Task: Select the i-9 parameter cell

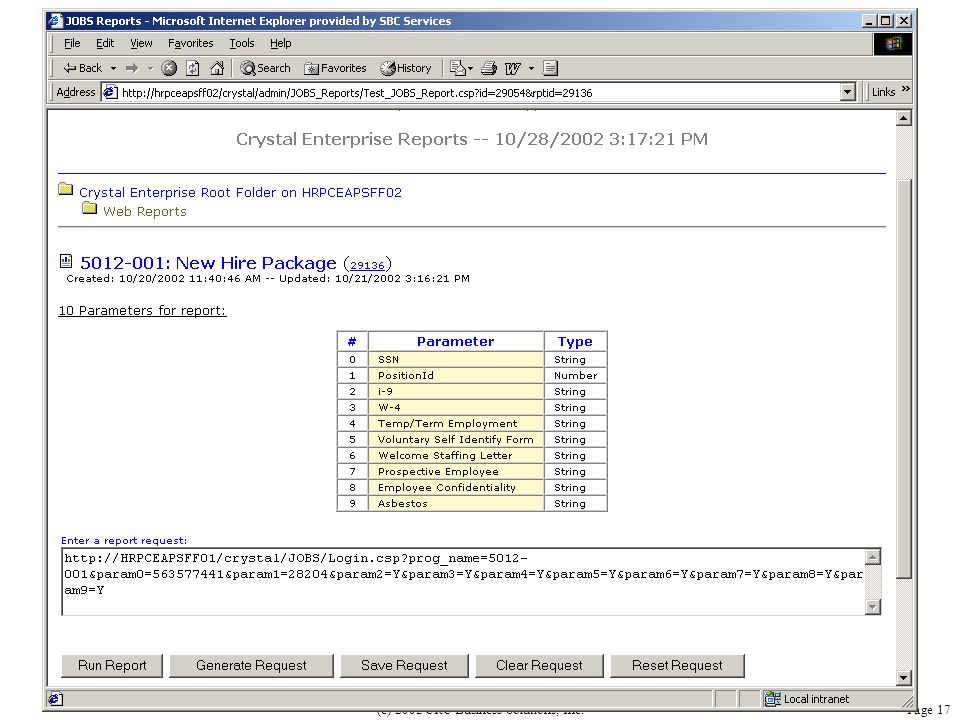Action: pyautogui.click(x=456, y=391)
